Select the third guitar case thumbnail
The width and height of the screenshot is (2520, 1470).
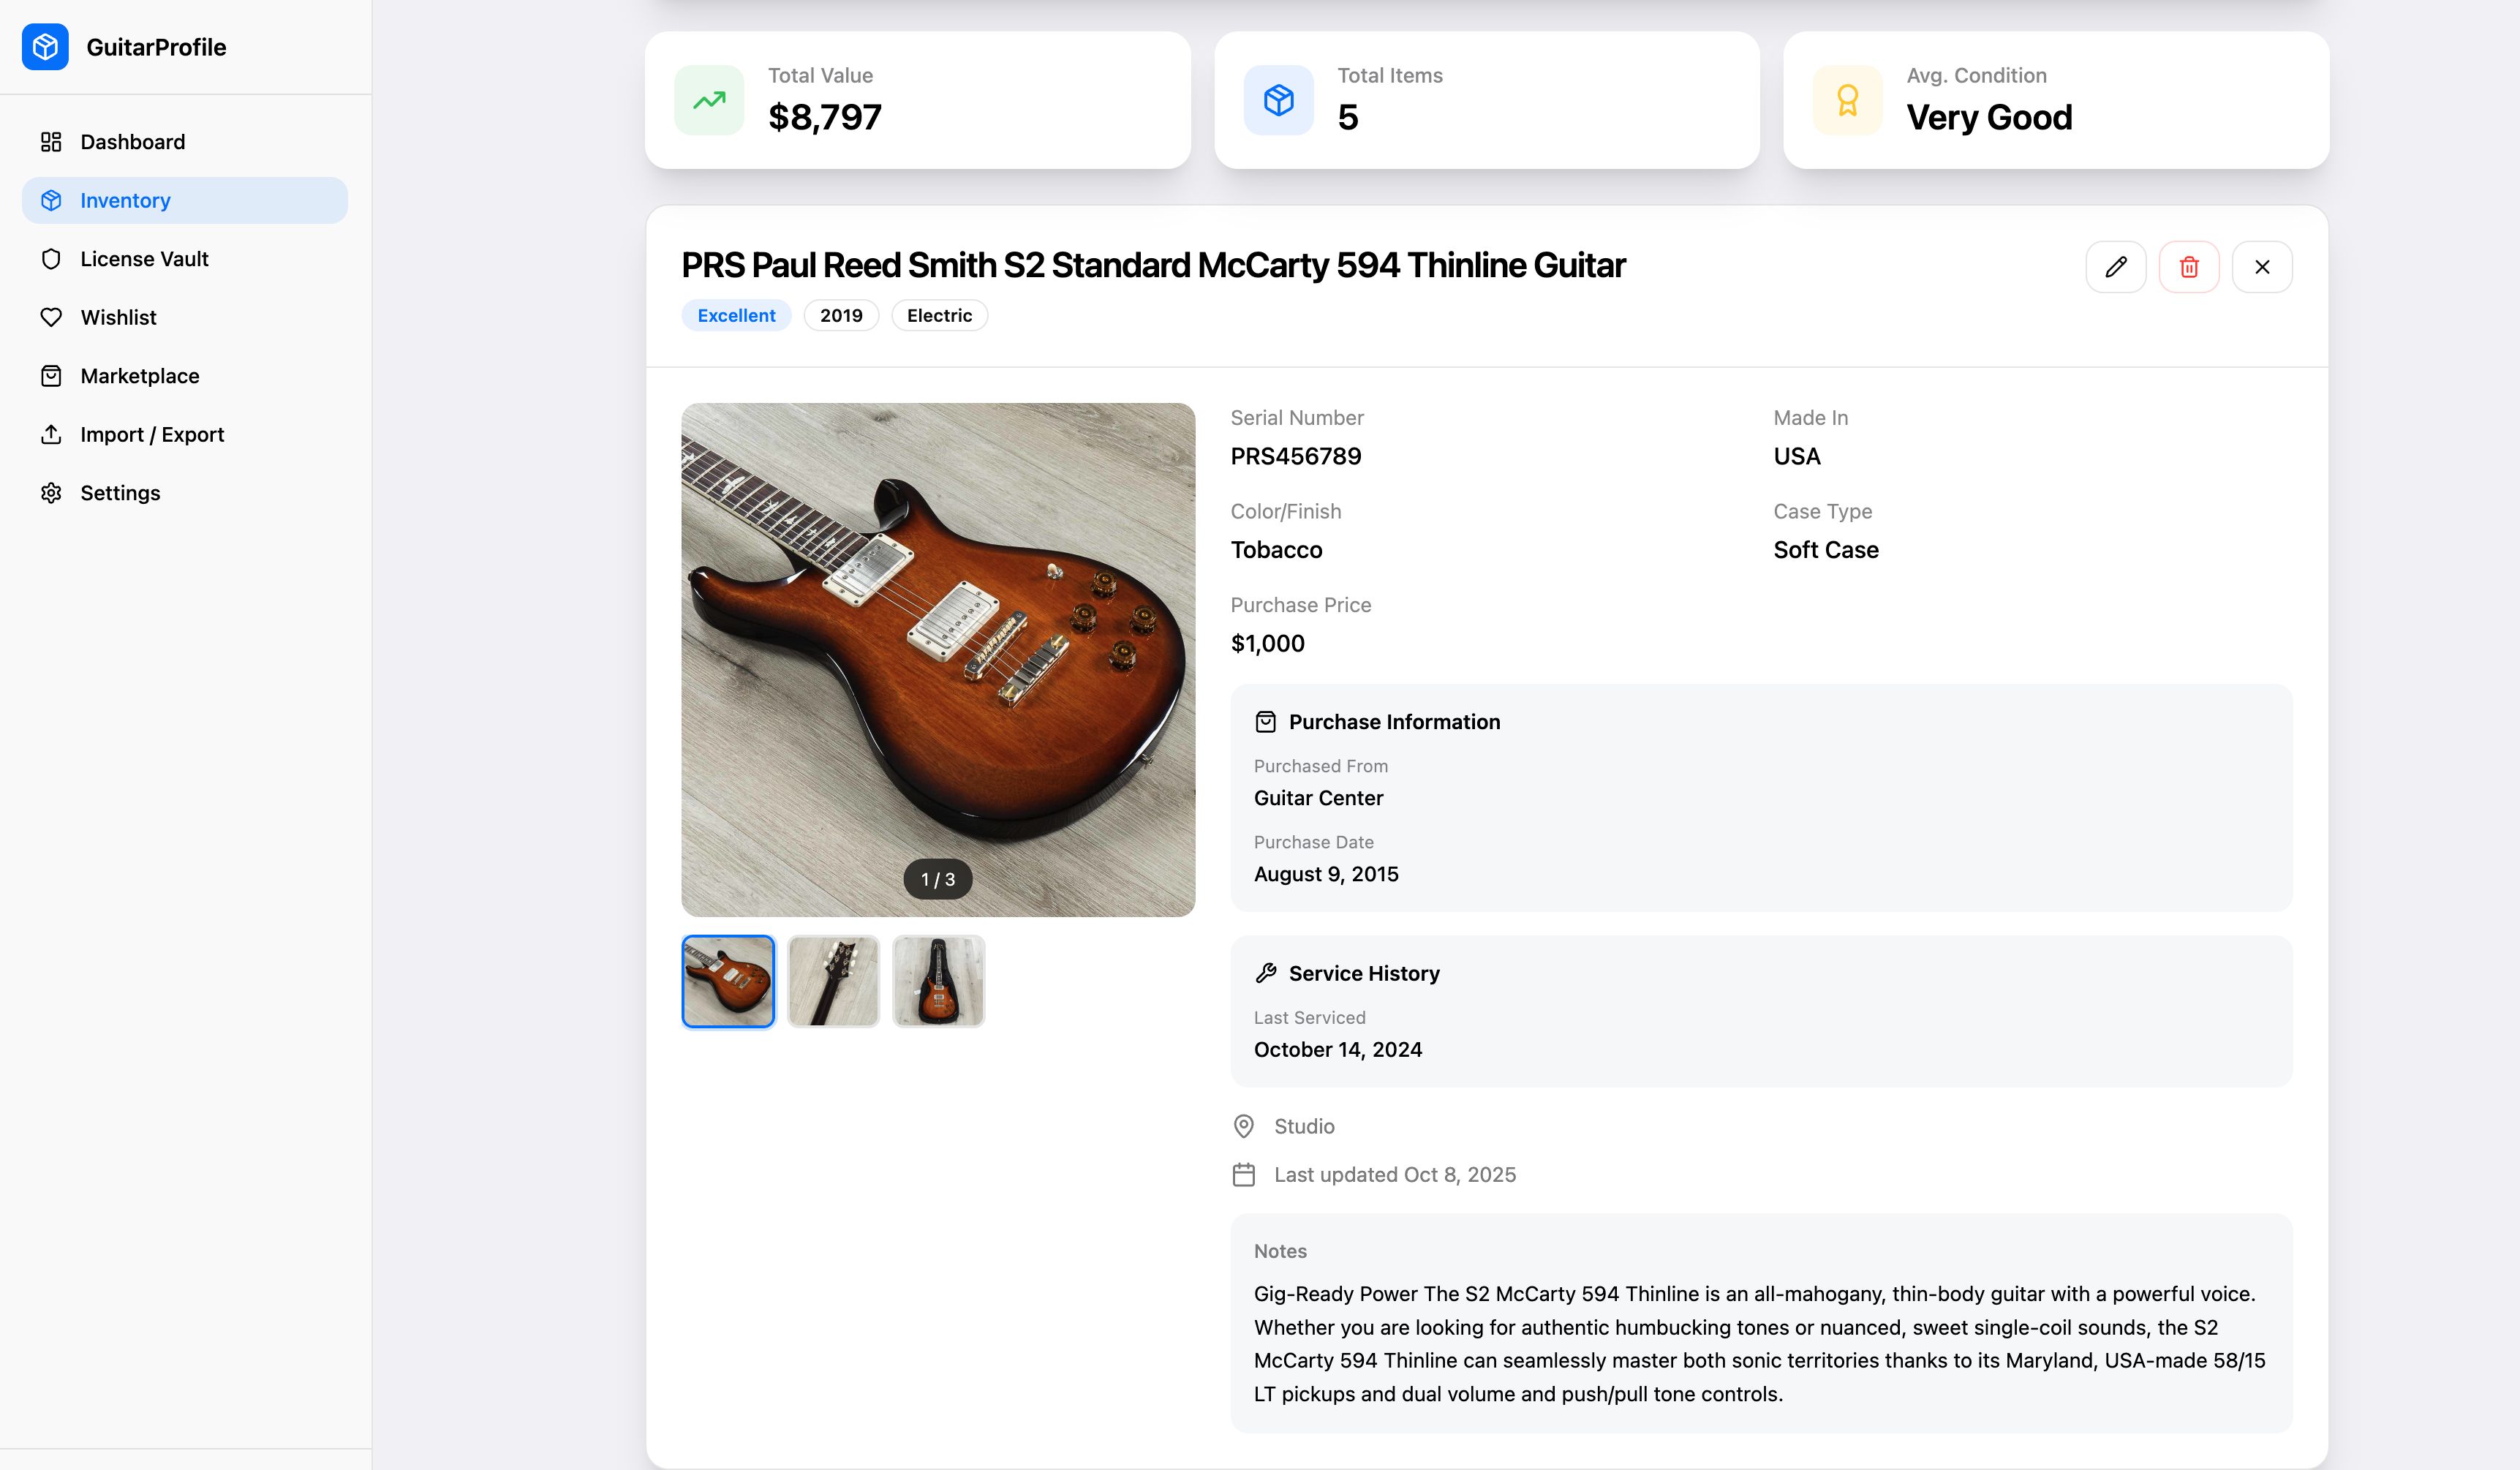pos(938,981)
